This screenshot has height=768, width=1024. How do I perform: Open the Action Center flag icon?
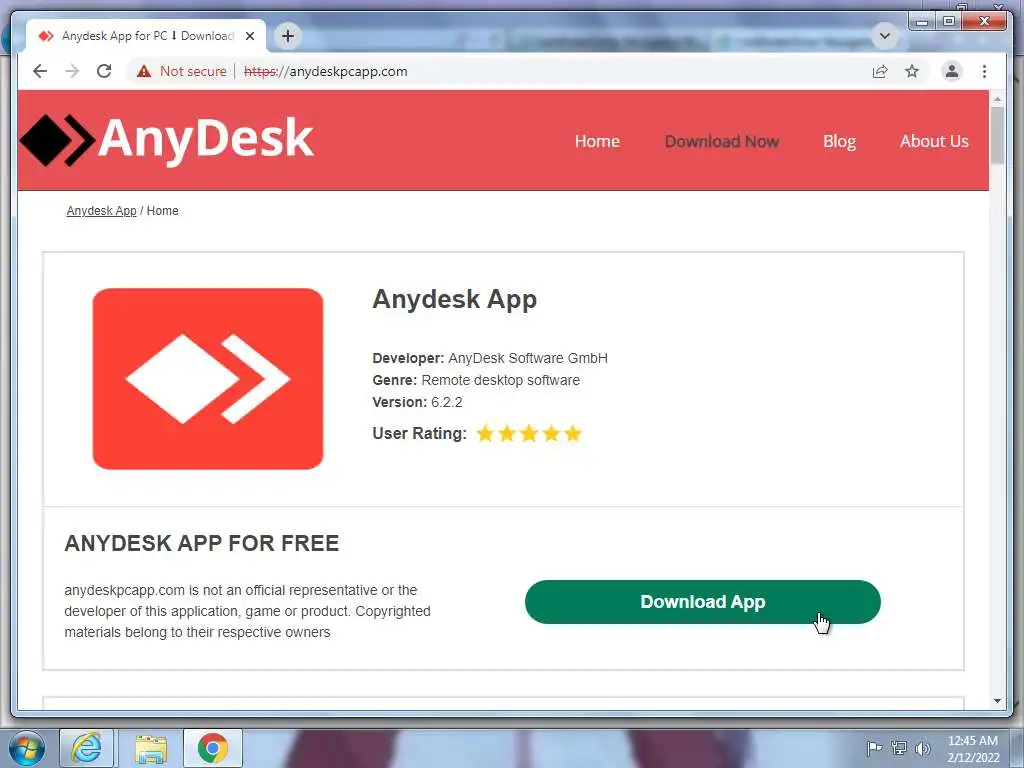(874, 748)
